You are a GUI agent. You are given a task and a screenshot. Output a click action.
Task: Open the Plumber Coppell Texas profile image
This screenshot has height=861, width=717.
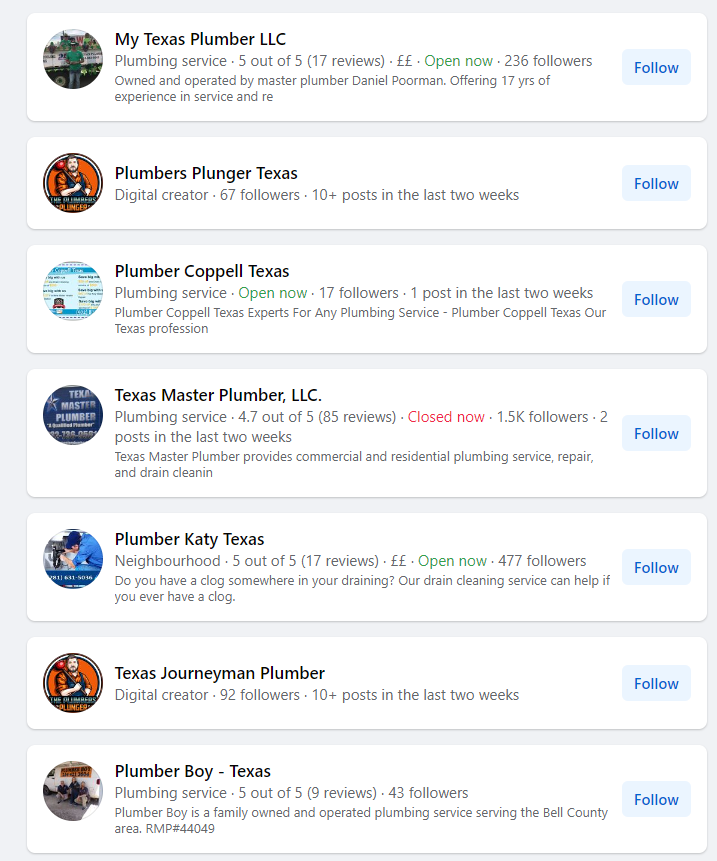pos(72,291)
